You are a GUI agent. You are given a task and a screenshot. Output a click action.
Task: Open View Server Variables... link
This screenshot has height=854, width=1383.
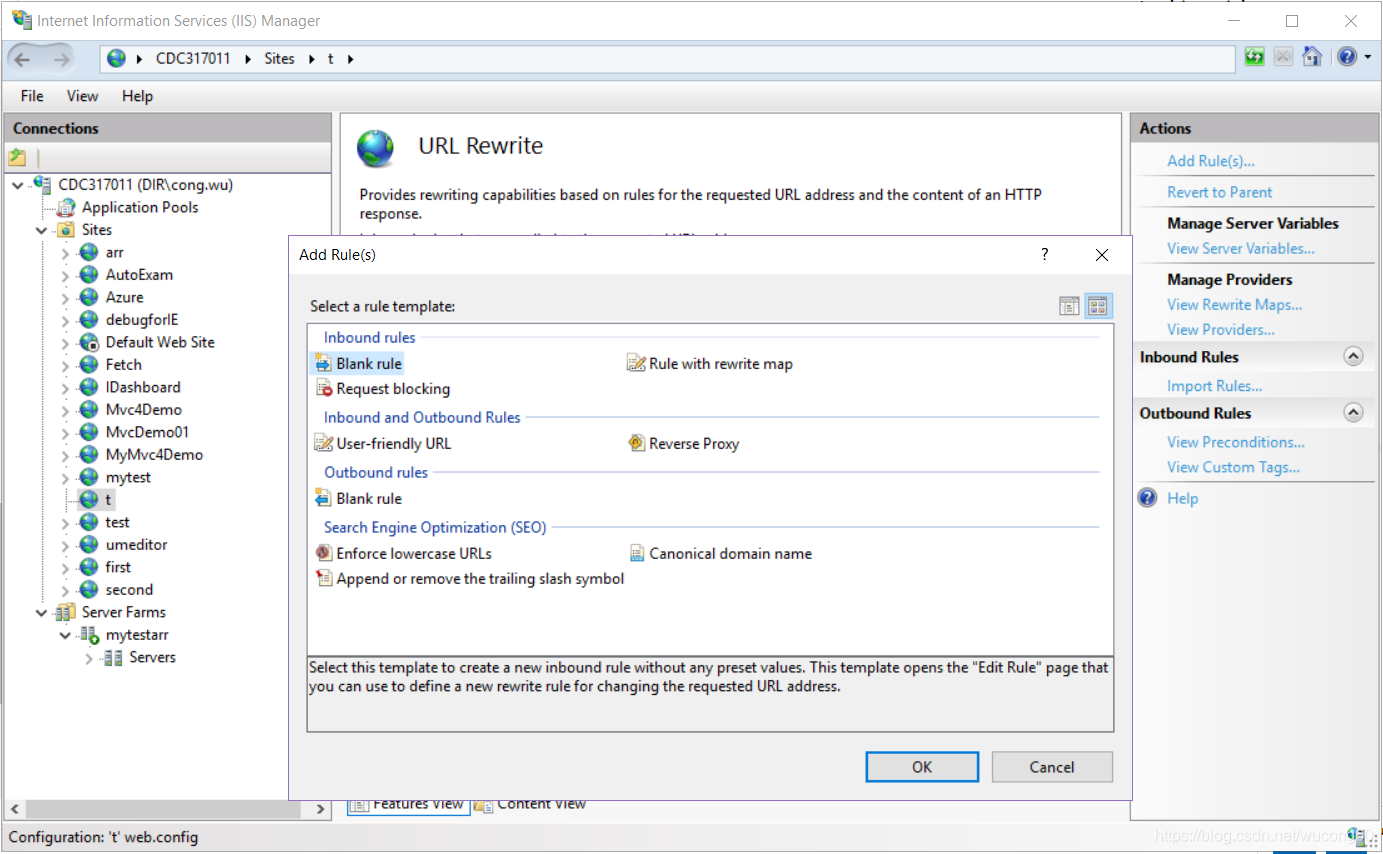pos(1241,248)
